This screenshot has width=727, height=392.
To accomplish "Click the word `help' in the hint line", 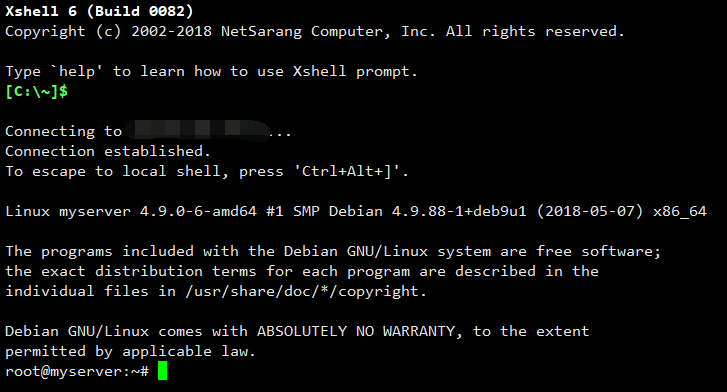I will [77, 71].
